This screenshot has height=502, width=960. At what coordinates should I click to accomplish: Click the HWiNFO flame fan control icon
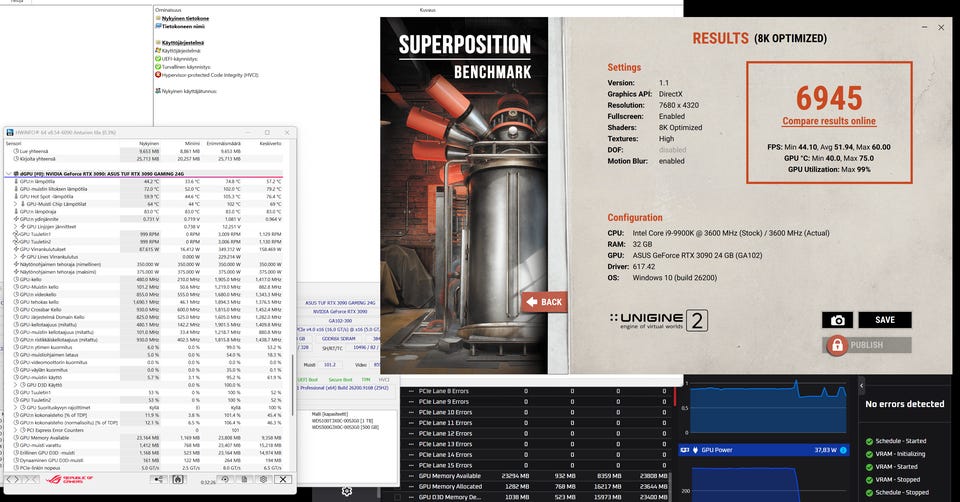(x=178, y=479)
